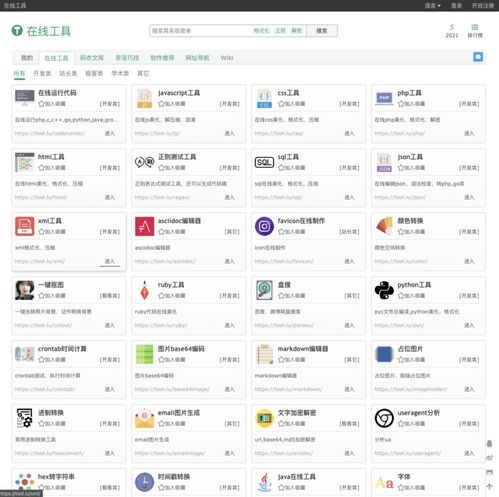The height and width of the screenshot is (497, 499).
Task: Toggle 加入收藏 star for javascript工具
Action: pos(161,104)
